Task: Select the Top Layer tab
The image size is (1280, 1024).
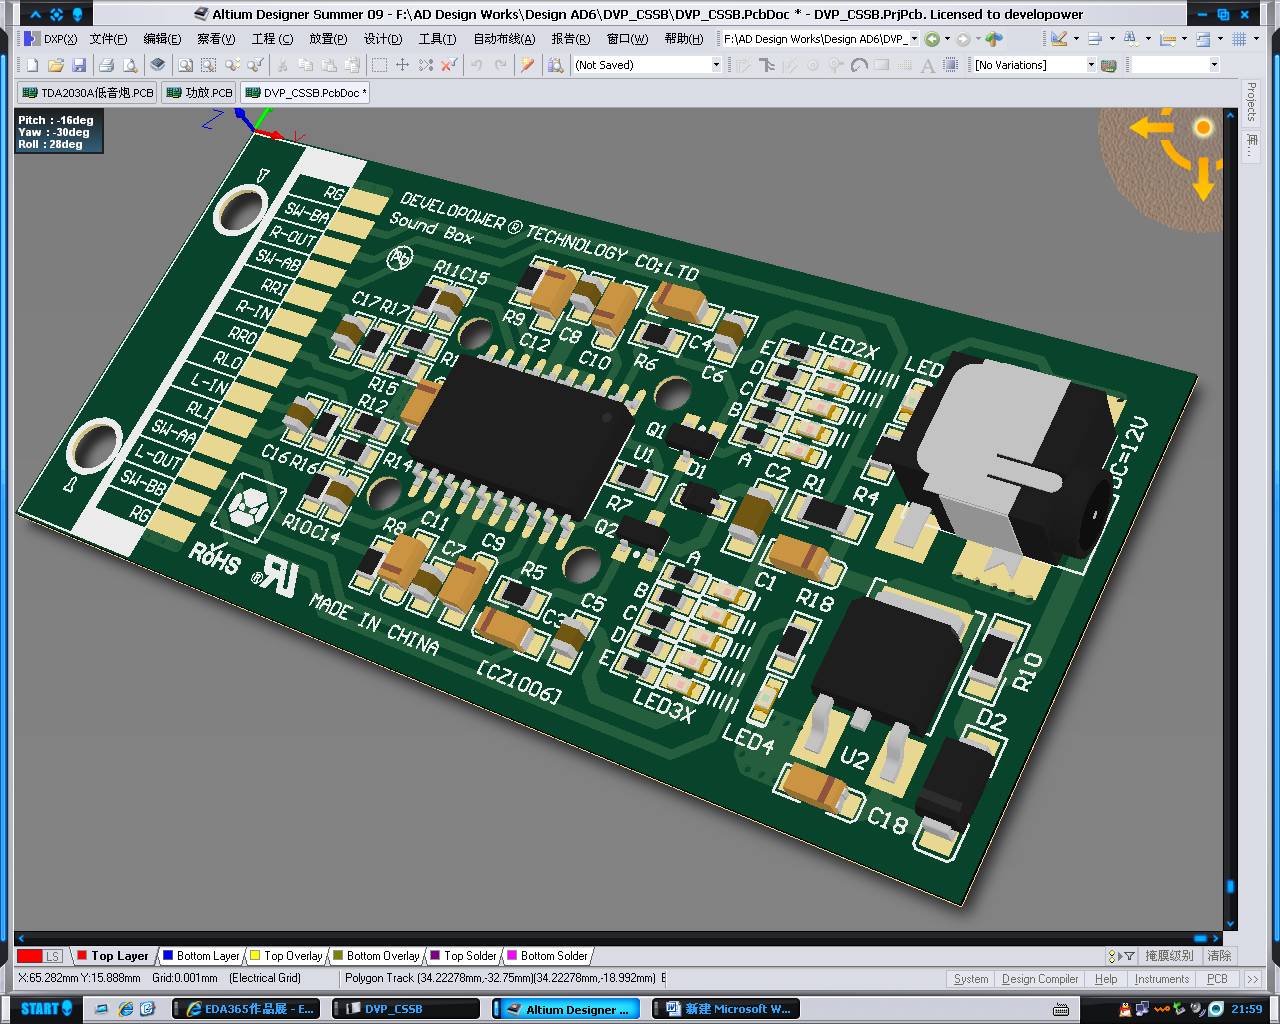Action: (113, 956)
